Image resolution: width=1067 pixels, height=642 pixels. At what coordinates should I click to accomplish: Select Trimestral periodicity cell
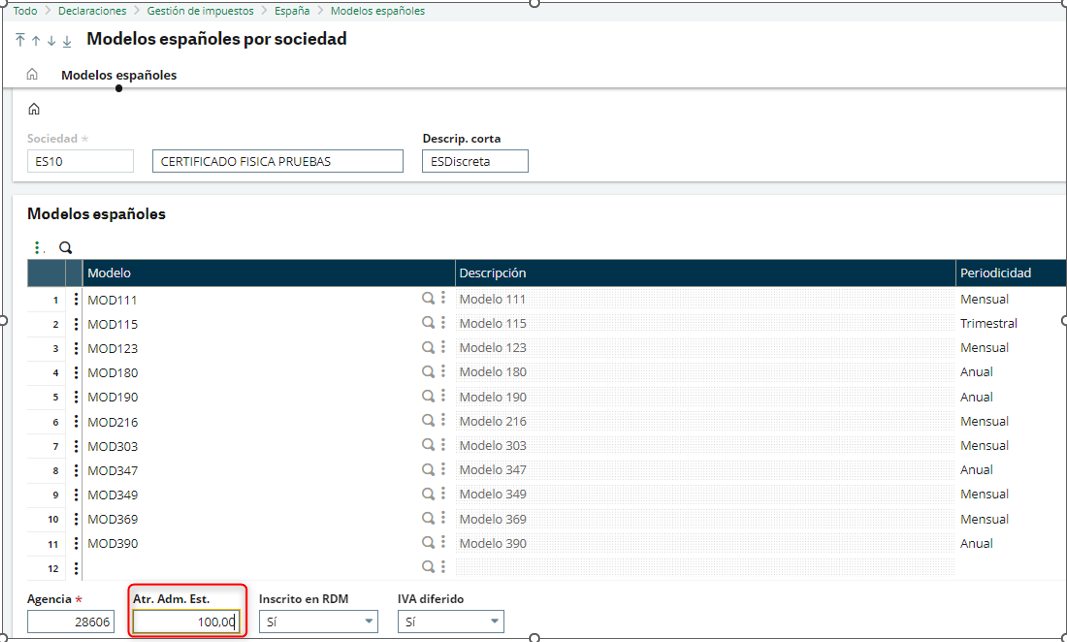point(1011,323)
